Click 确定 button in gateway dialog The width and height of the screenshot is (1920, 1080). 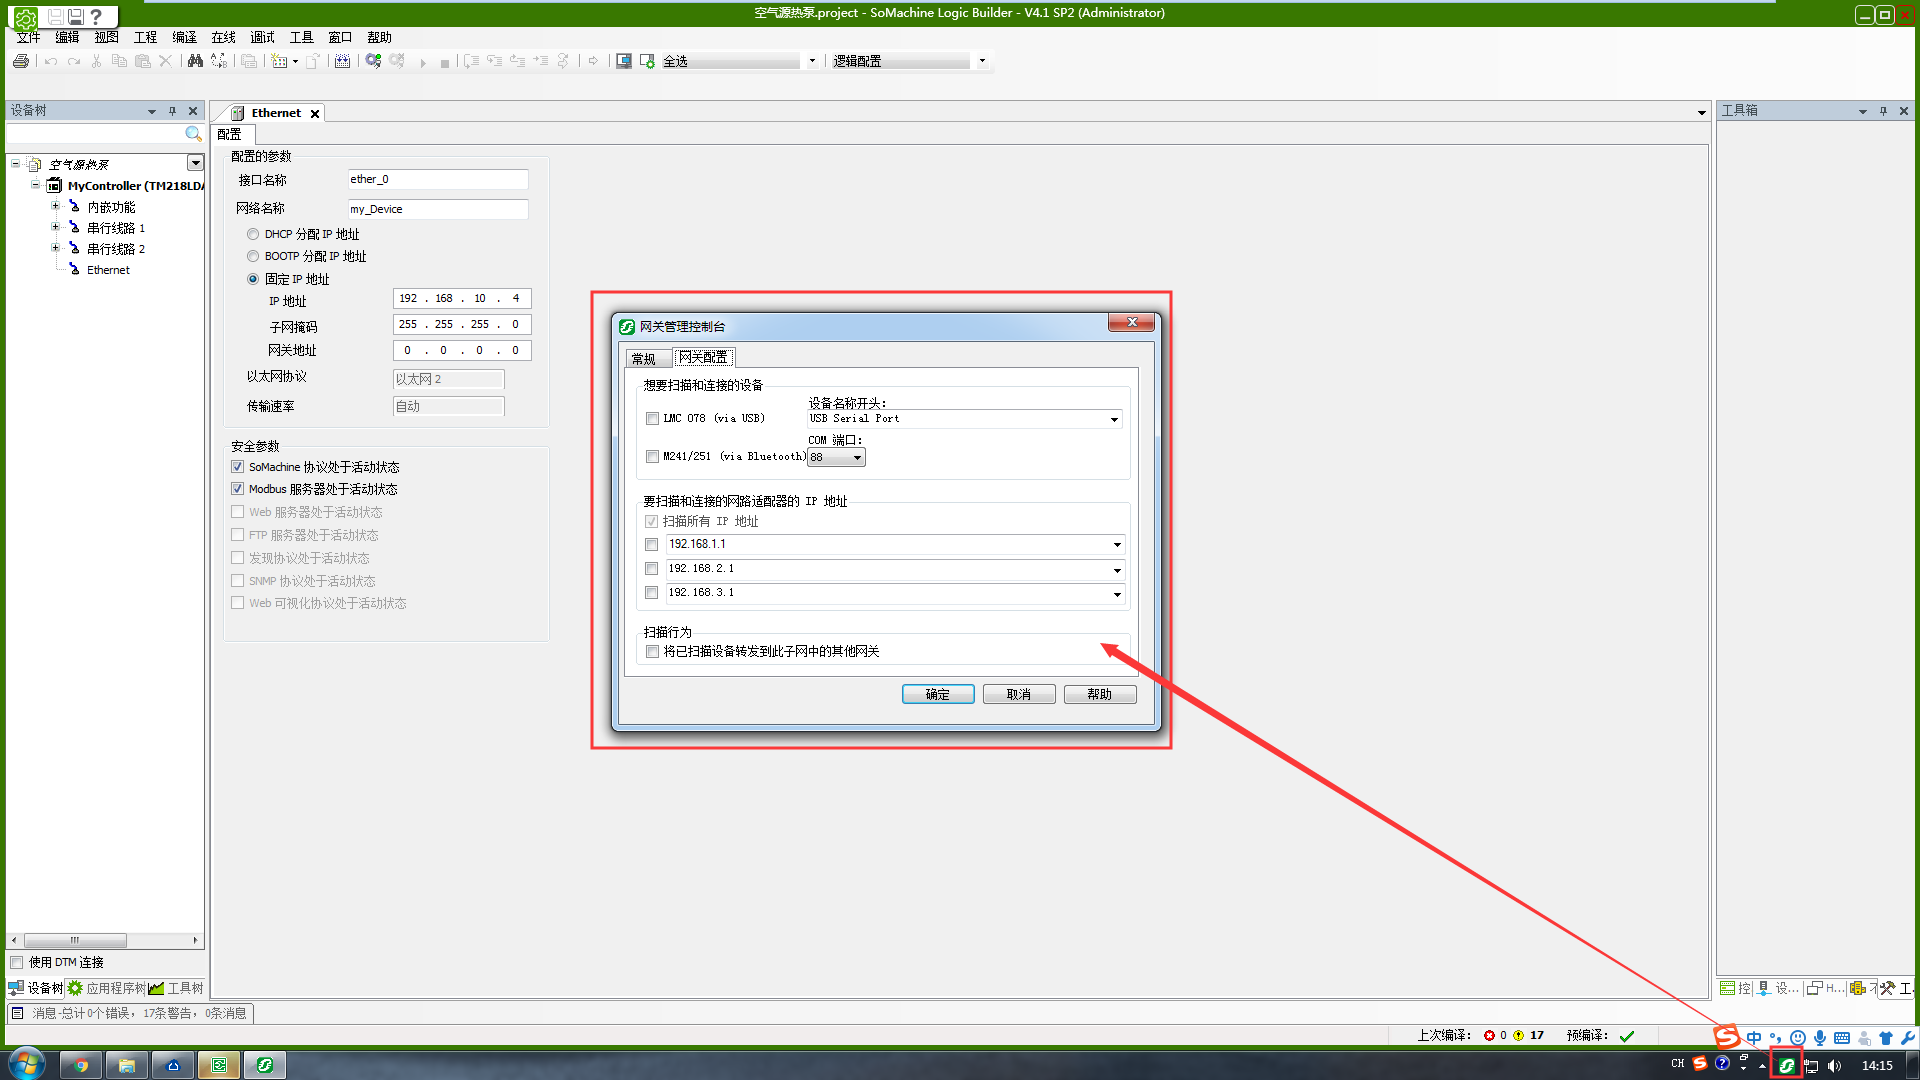coord(938,695)
